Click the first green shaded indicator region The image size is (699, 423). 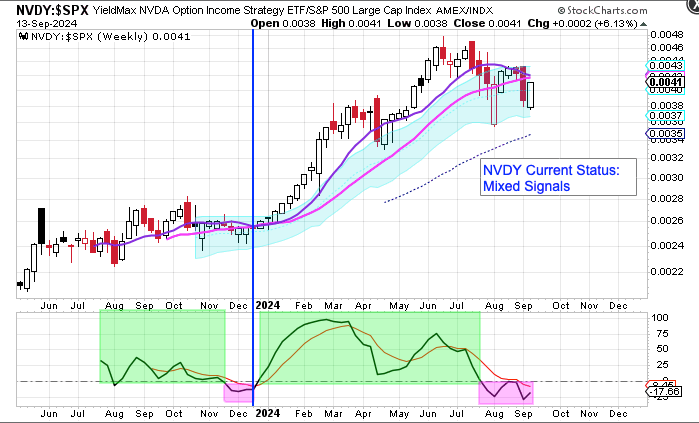[x=160, y=346]
